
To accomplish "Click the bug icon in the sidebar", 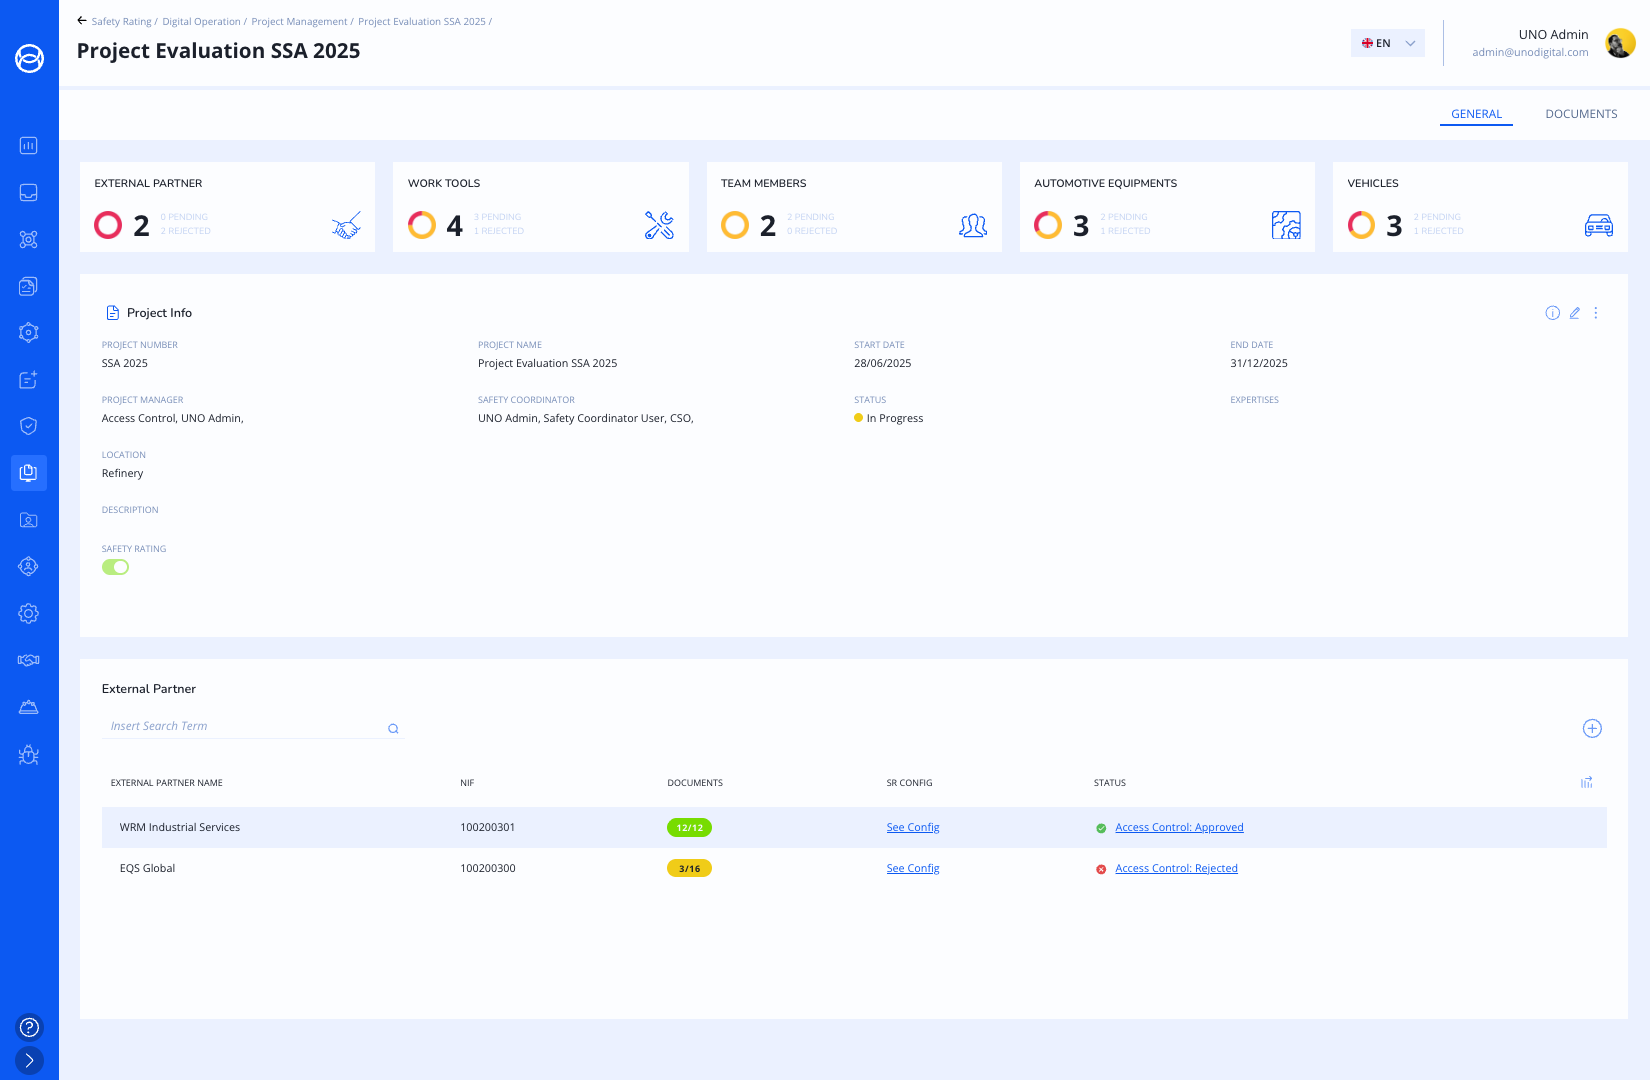I will click(x=29, y=755).
